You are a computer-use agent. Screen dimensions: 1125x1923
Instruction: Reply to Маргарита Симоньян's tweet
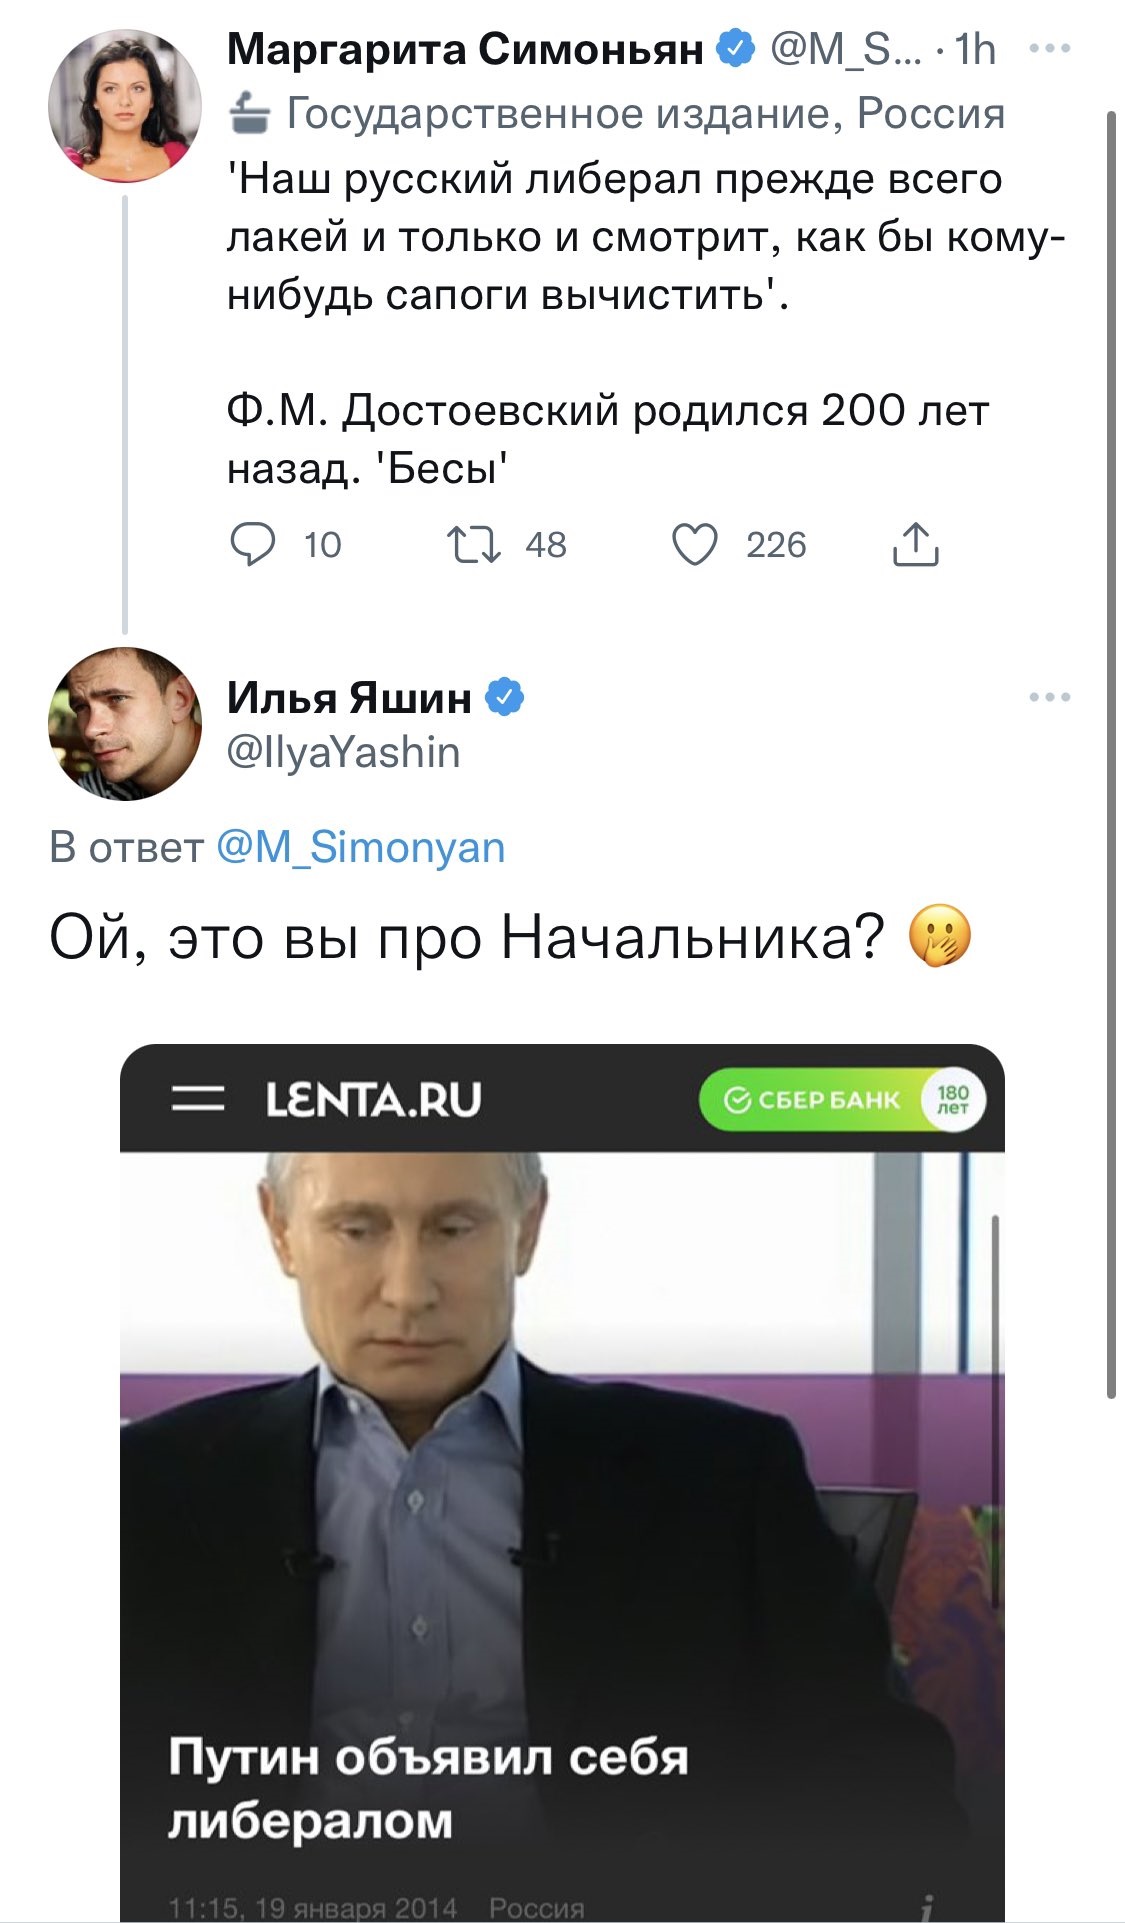[x=253, y=545]
